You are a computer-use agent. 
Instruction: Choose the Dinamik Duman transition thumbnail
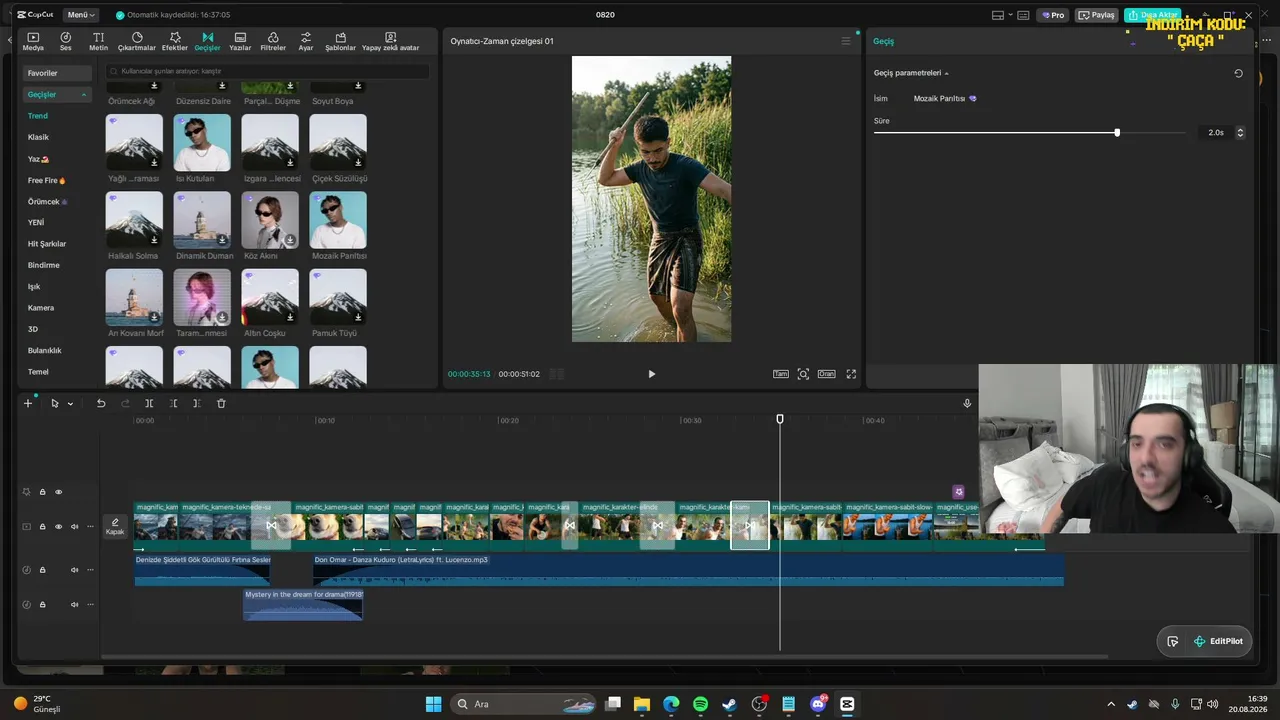click(202, 220)
